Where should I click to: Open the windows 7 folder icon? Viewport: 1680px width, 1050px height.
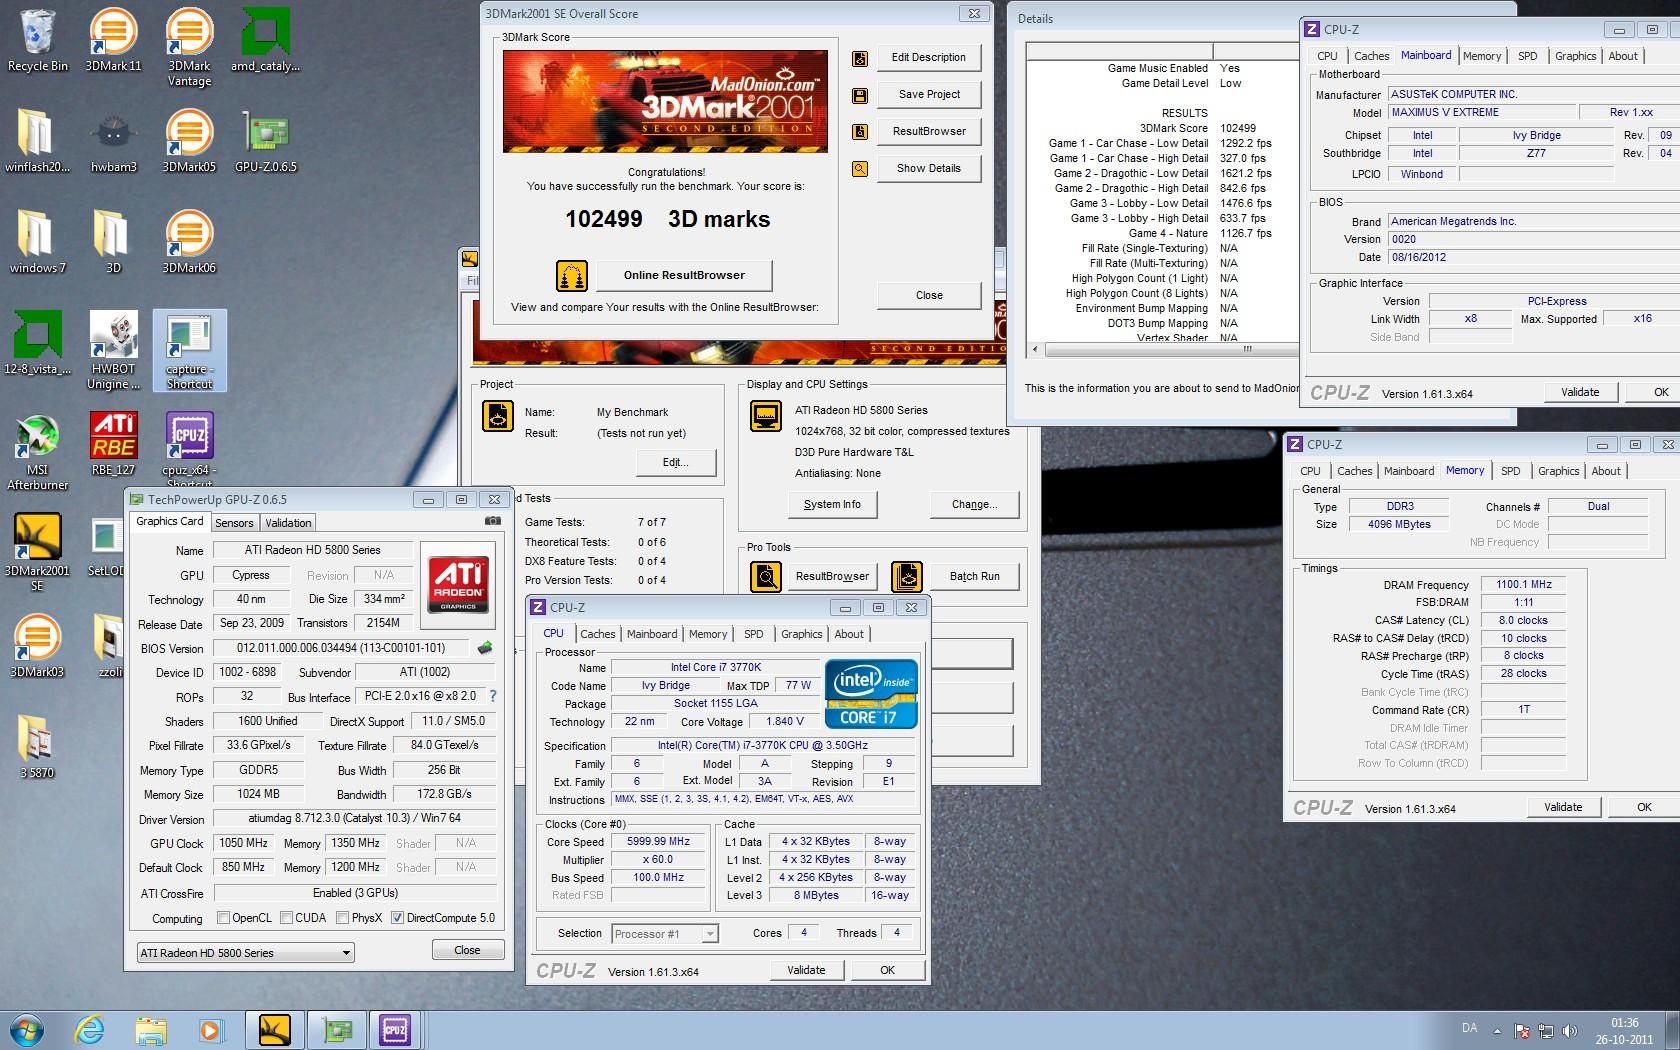pos(37,242)
